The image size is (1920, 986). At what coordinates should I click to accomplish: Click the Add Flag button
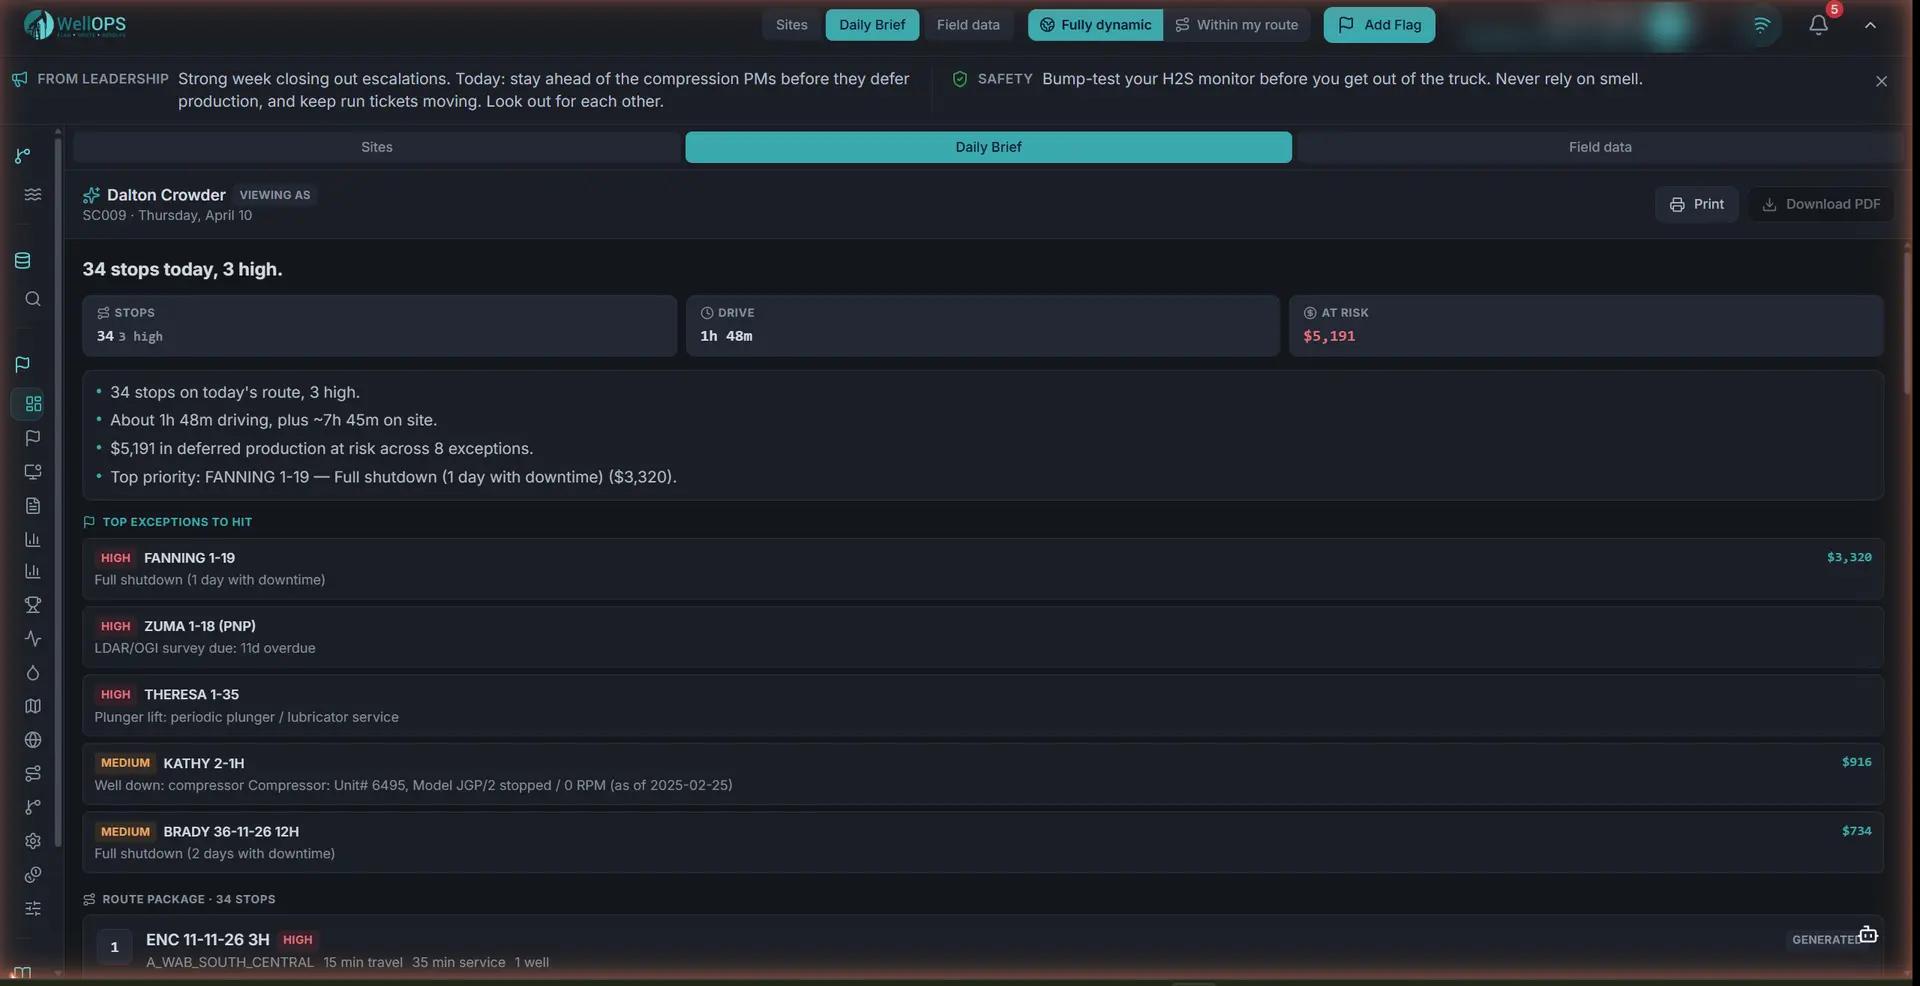(x=1379, y=25)
